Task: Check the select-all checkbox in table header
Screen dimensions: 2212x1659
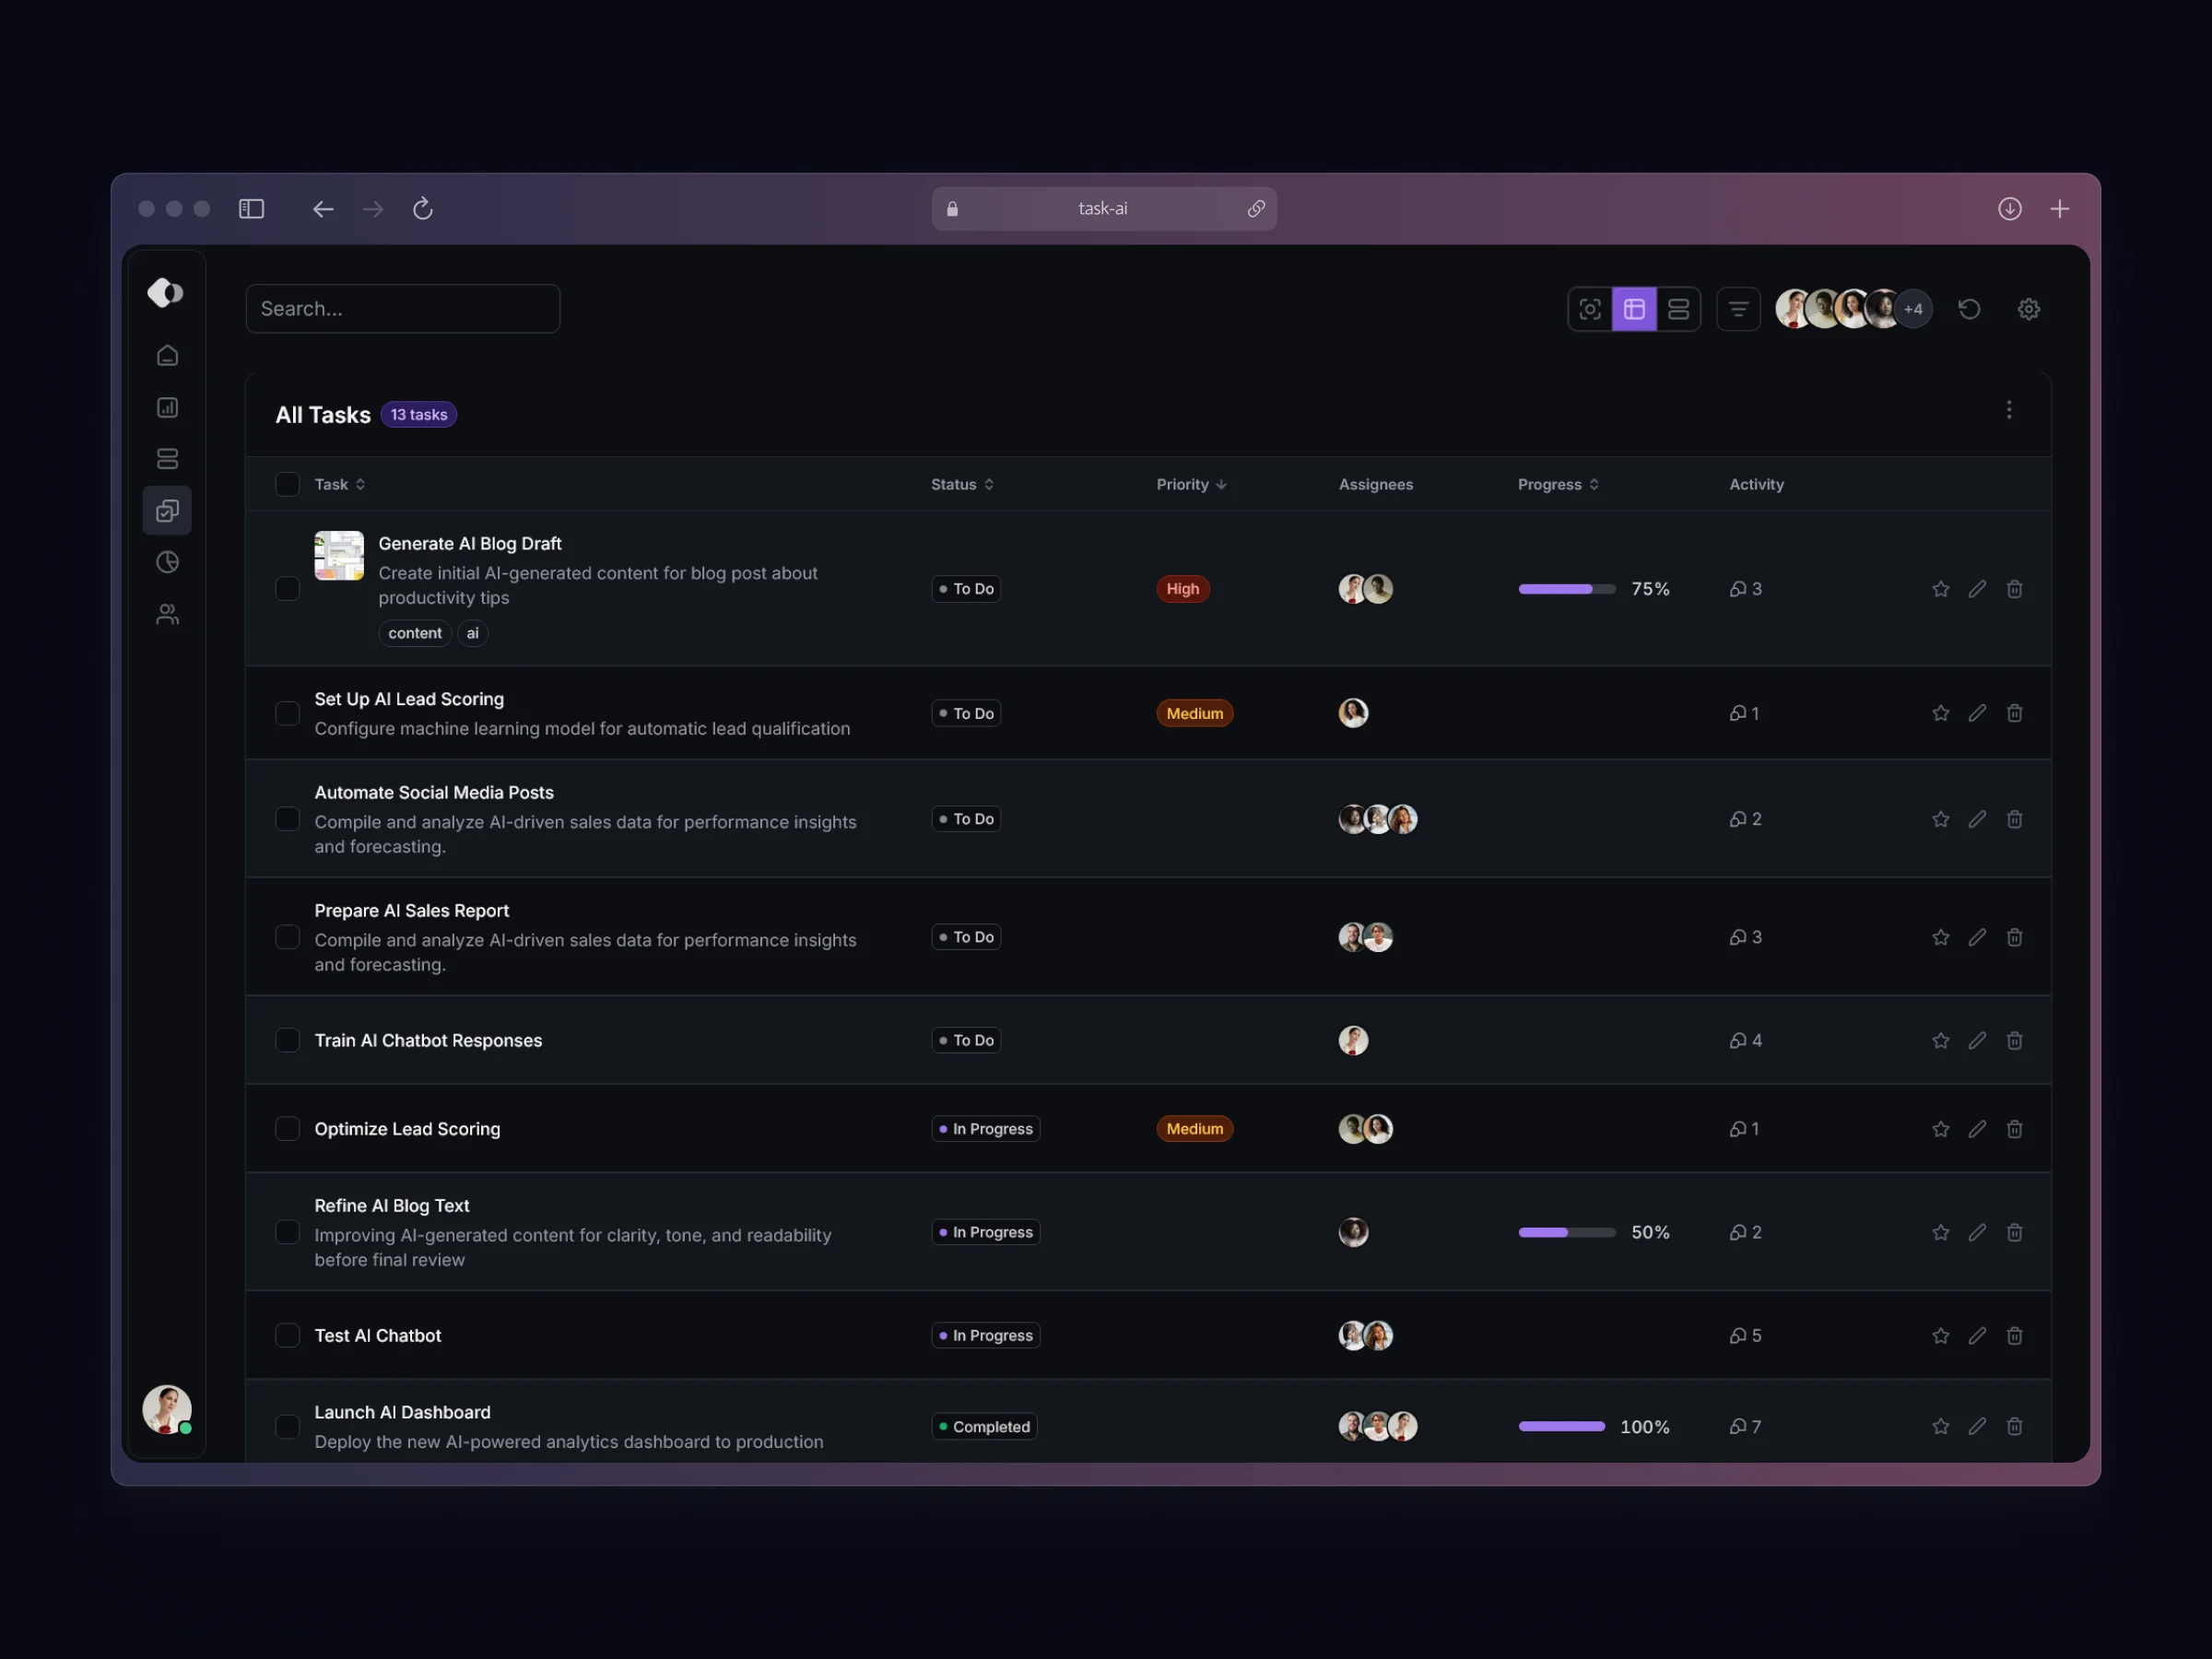Action: click(x=287, y=484)
